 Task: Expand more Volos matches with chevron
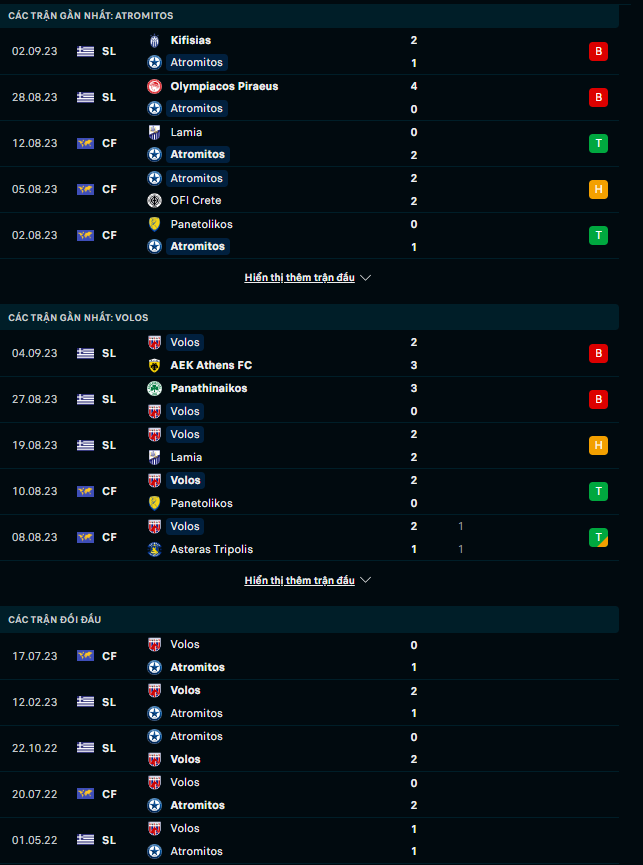(x=365, y=580)
